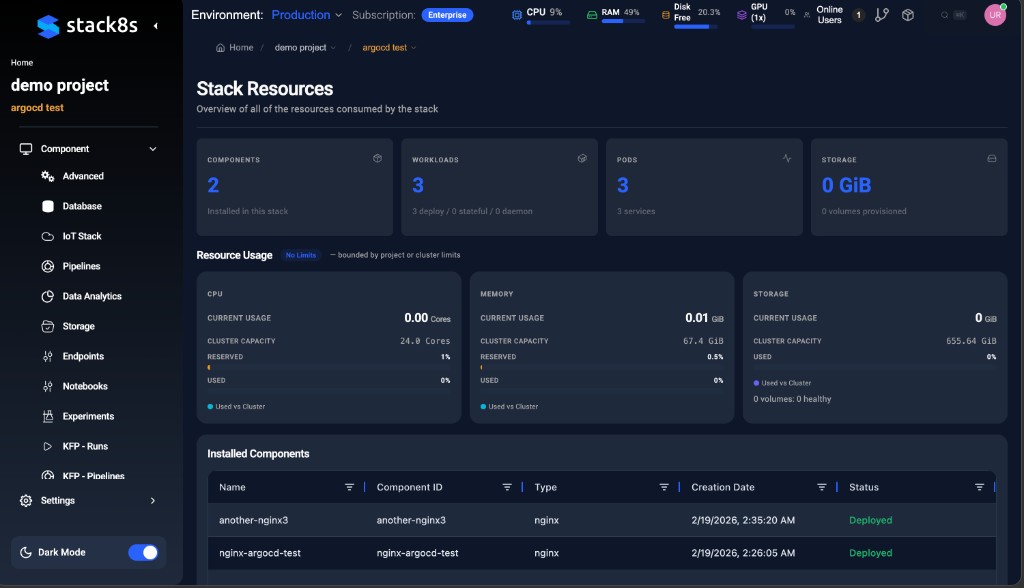Click the GPU layers icon
1024x588 pixels.
(741, 14)
